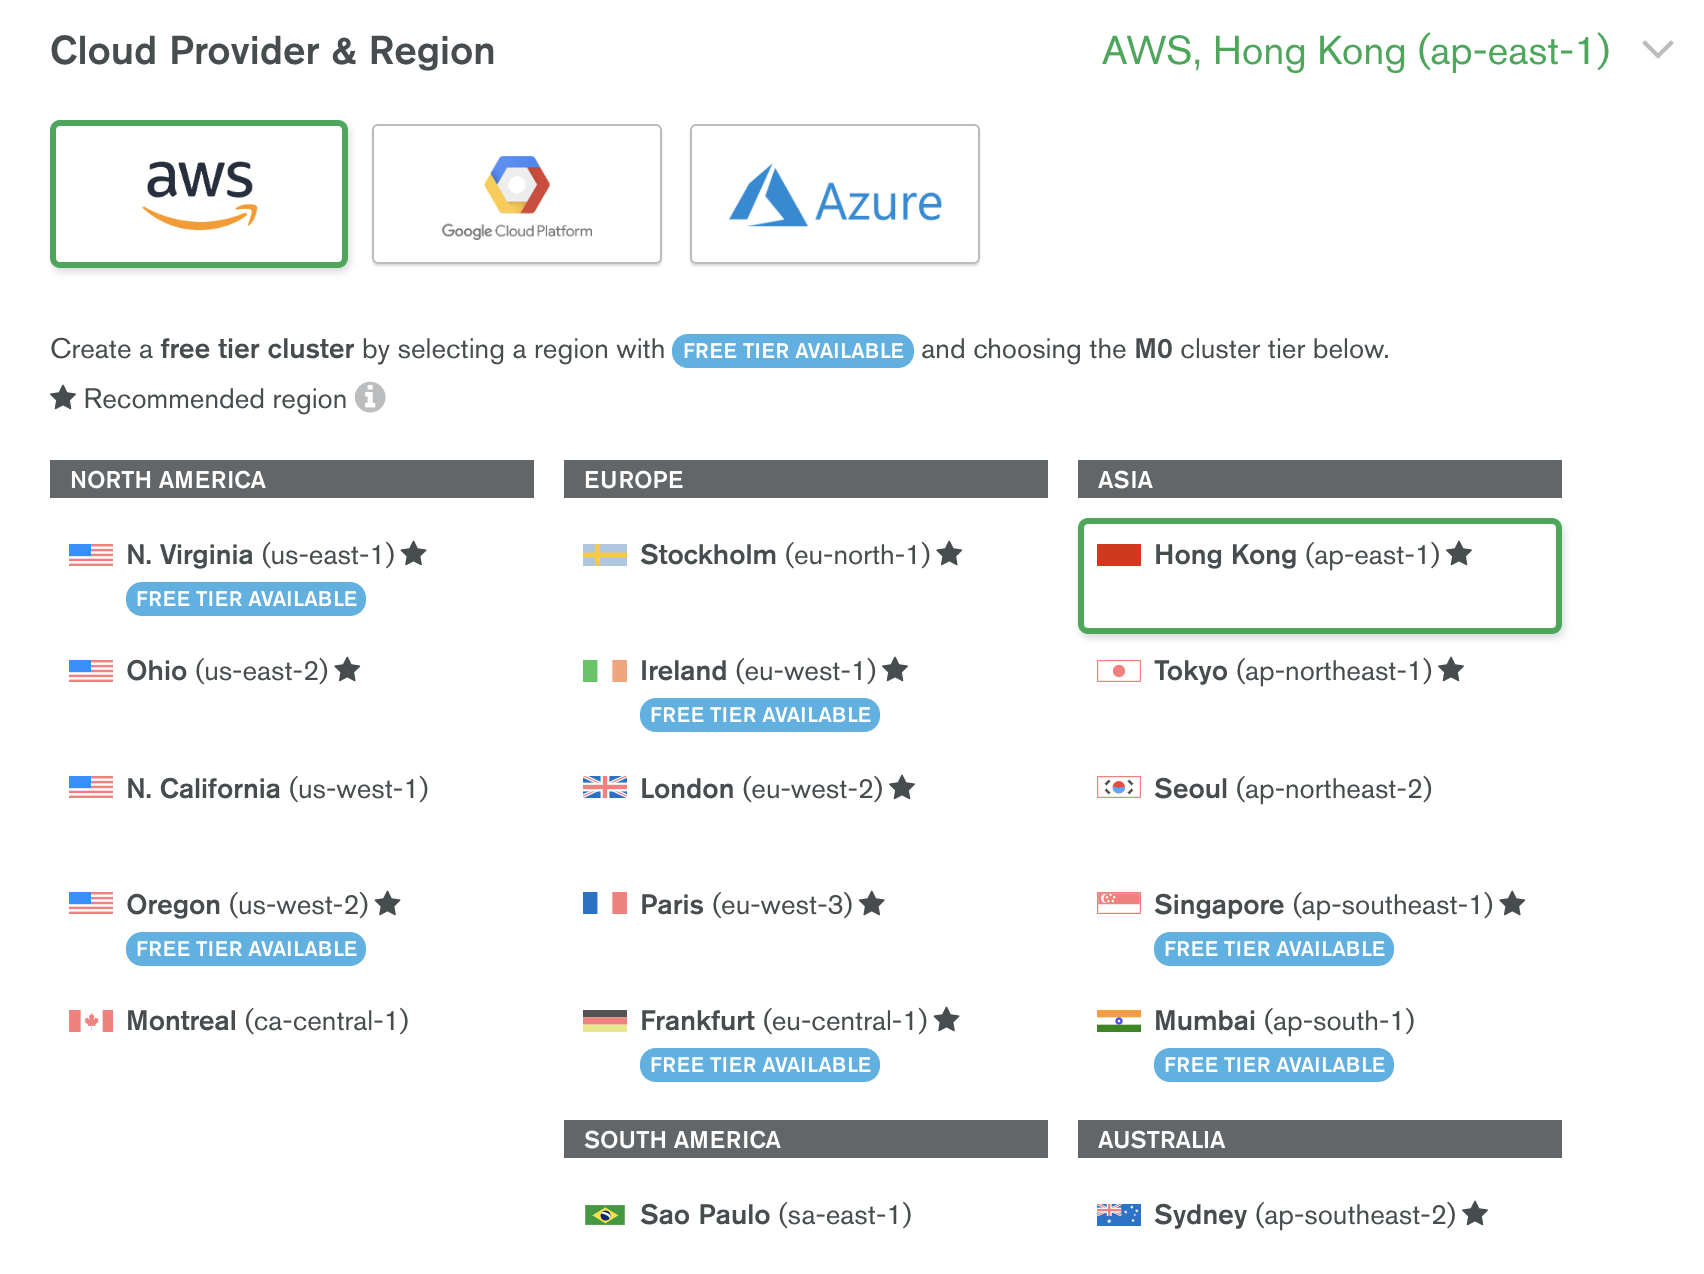Collapse the Cloud Provider & Region chevron
1704x1274 pixels.
(x=1657, y=50)
